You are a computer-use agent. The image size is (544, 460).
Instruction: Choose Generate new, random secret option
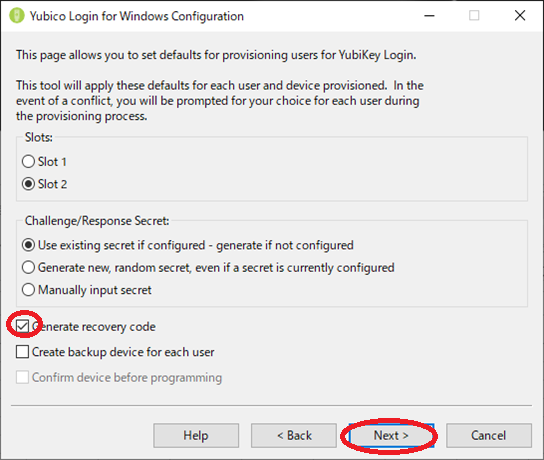click(x=28, y=267)
